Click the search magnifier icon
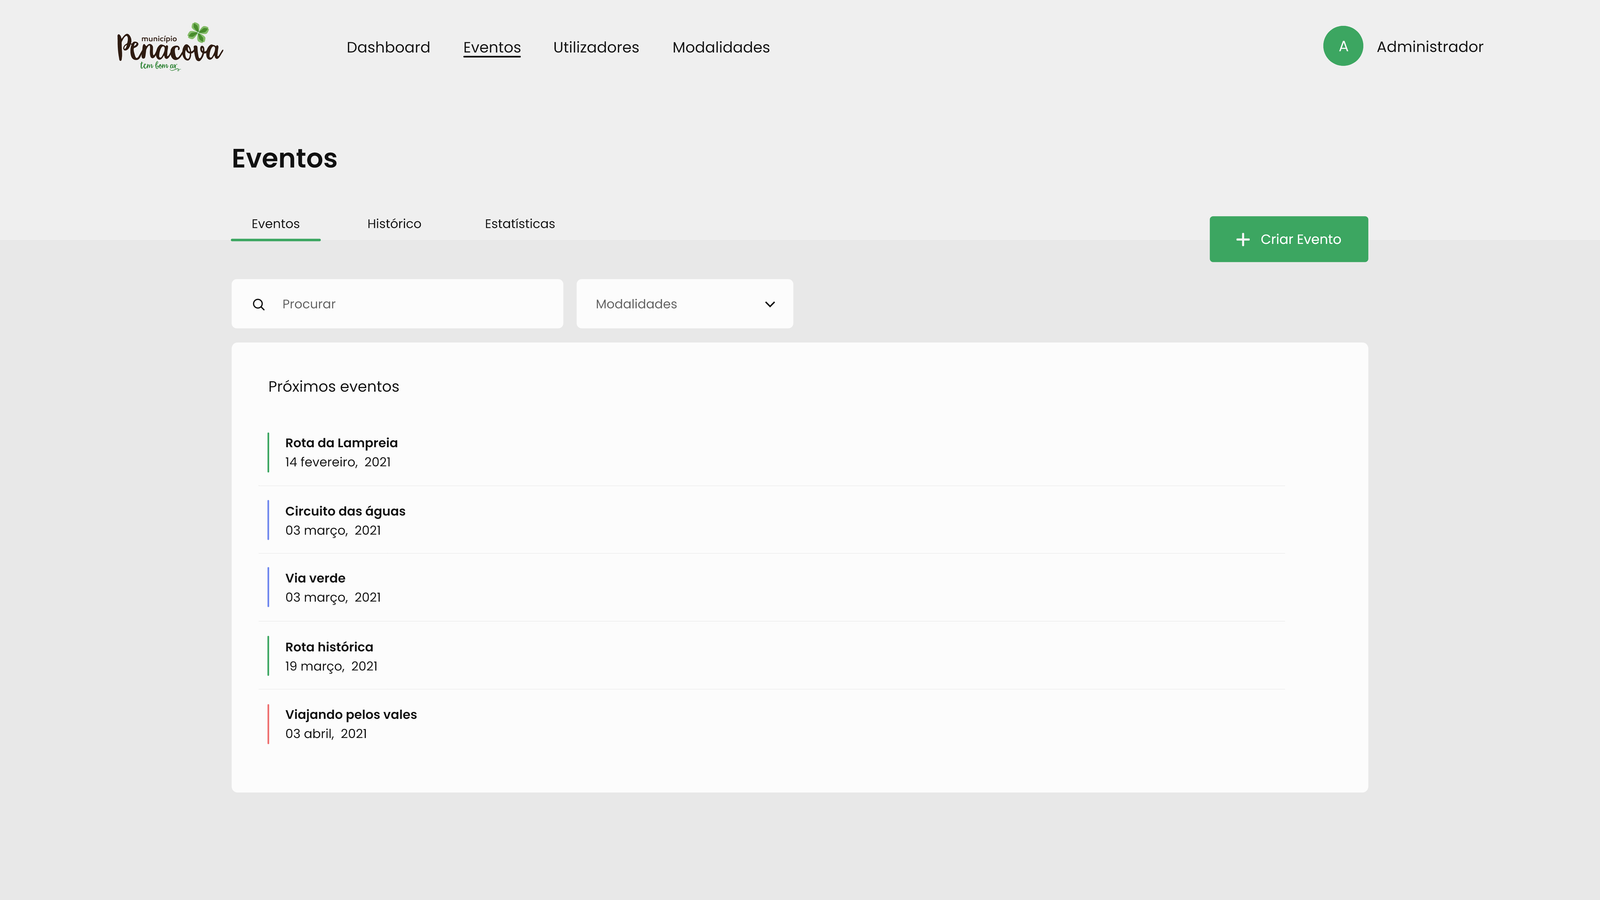The height and width of the screenshot is (900, 1600). [x=259, y=304]
